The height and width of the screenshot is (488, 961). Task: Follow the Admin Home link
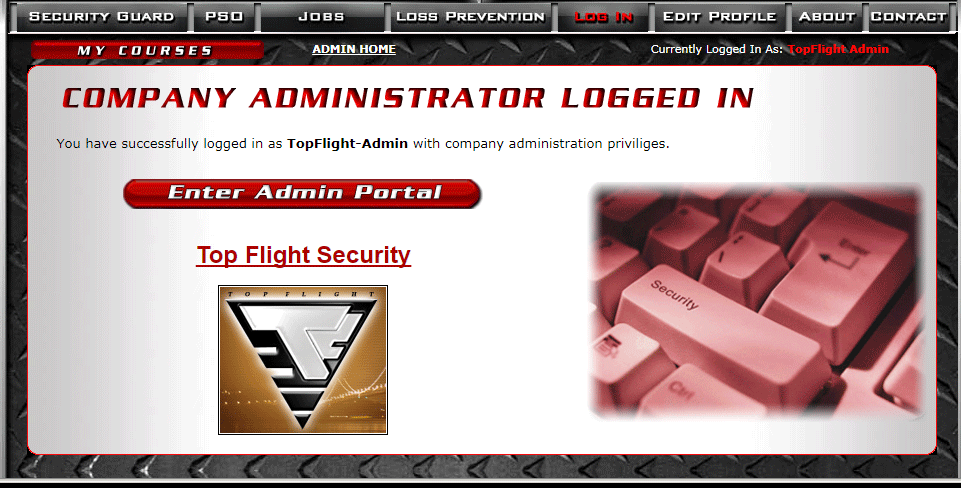pos(354,49)
